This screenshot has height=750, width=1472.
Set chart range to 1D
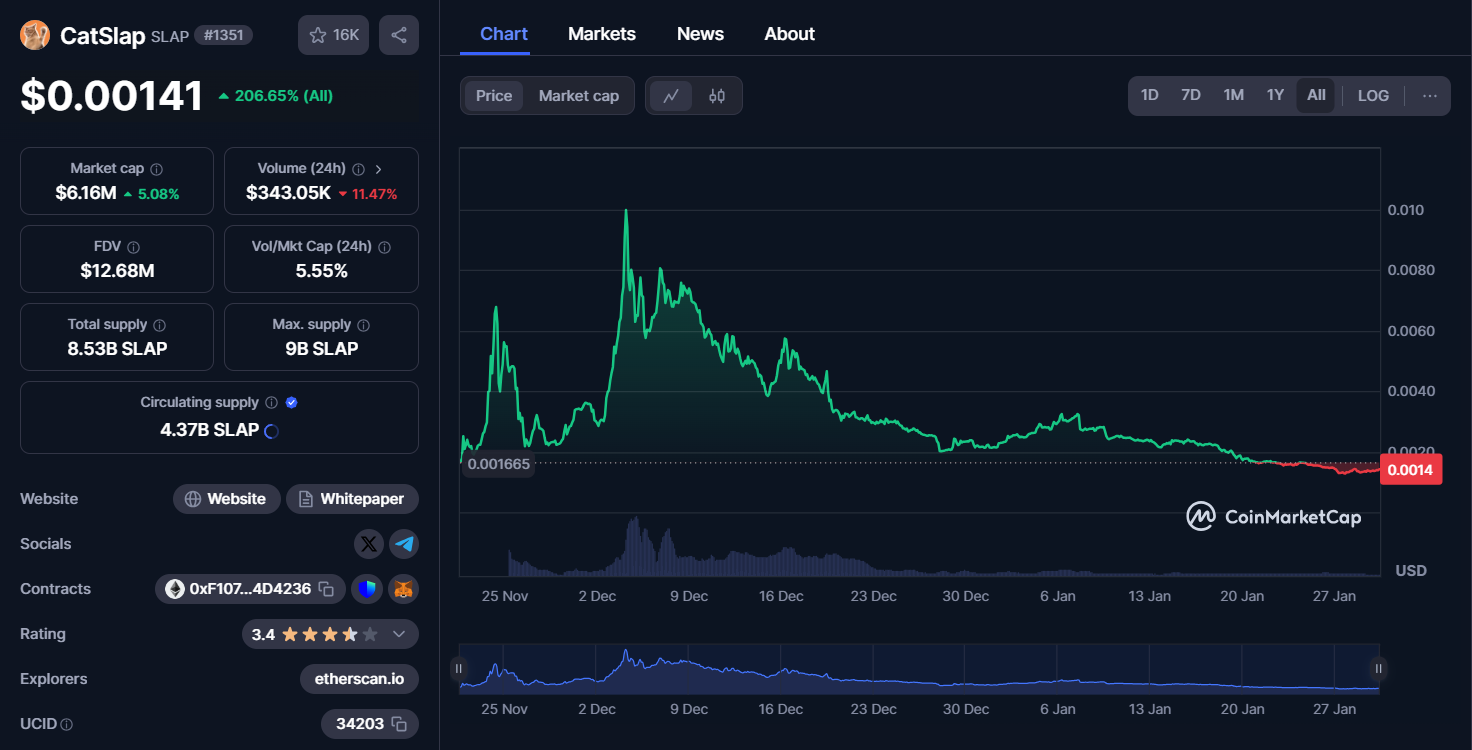[x=1150, y=95]
